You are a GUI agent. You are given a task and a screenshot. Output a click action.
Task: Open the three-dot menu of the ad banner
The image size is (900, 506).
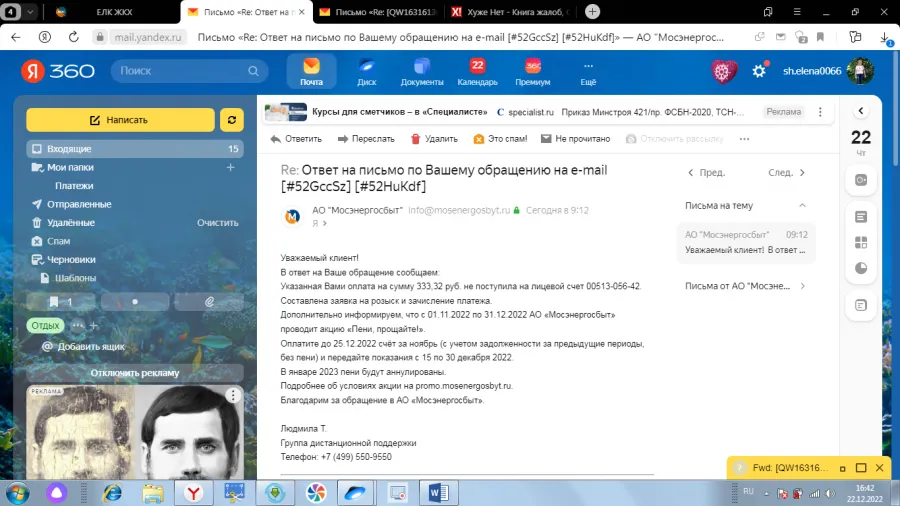pos(820,112)
